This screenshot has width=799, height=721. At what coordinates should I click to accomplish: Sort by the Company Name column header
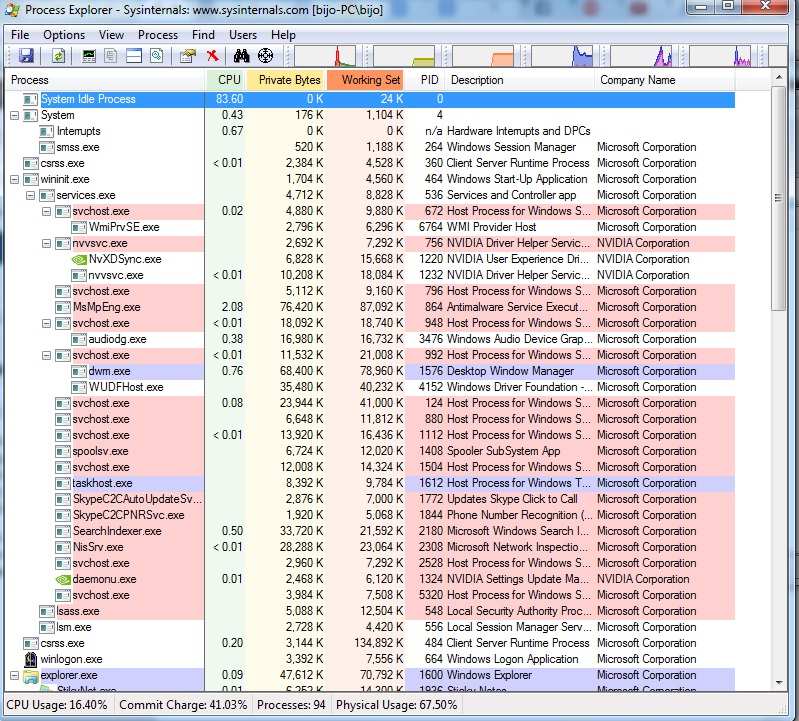pos(665,80)
